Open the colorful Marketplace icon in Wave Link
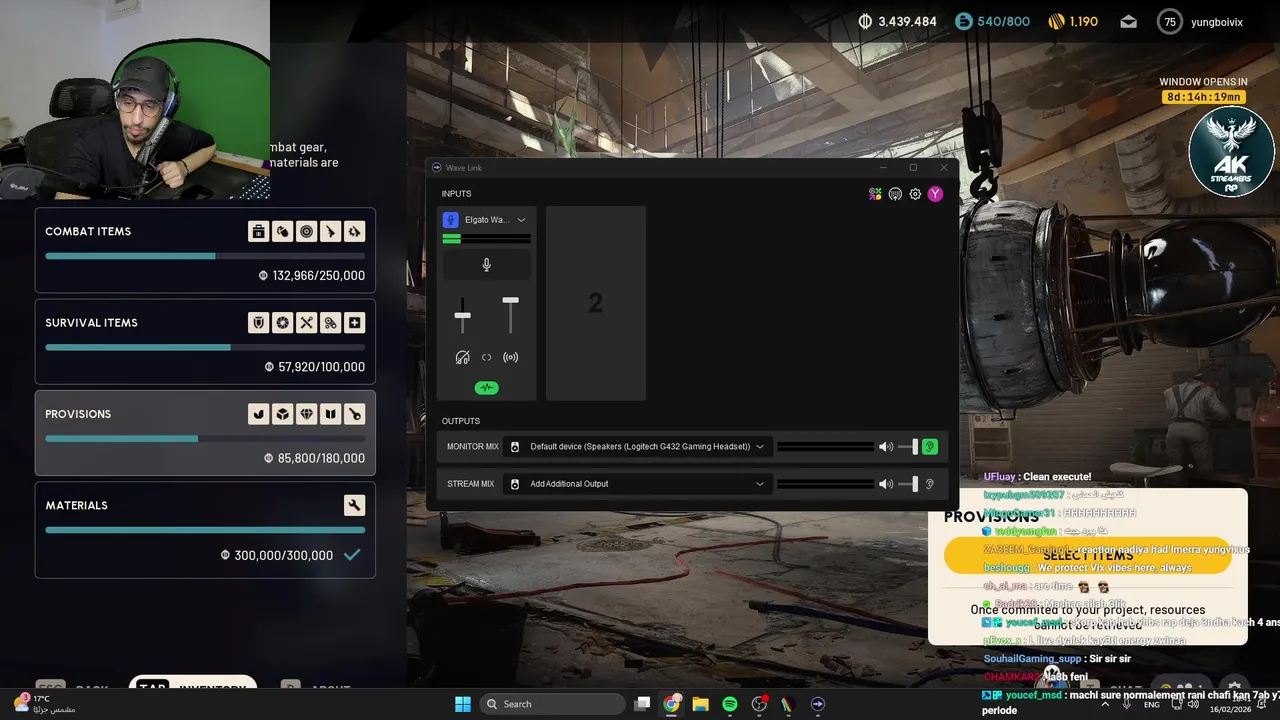The image size is (1280, 720). (875, 194)
